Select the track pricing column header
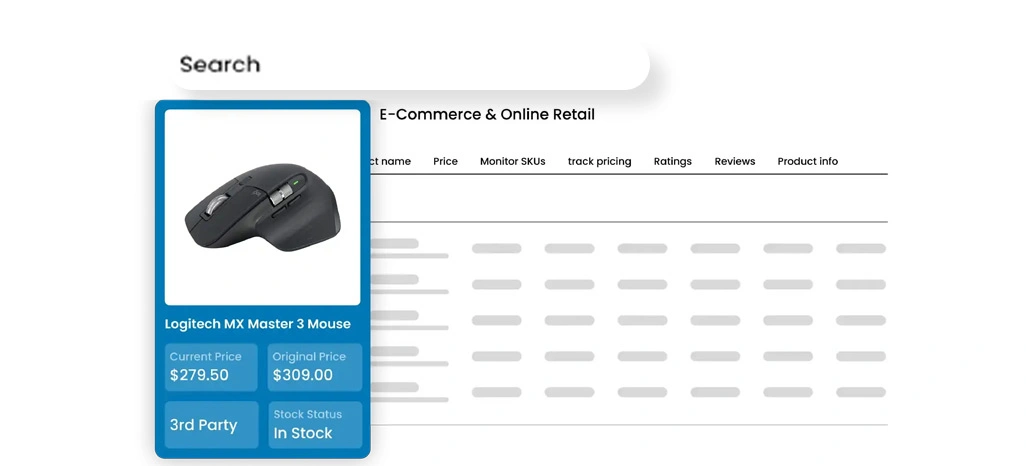 [599, 161]
